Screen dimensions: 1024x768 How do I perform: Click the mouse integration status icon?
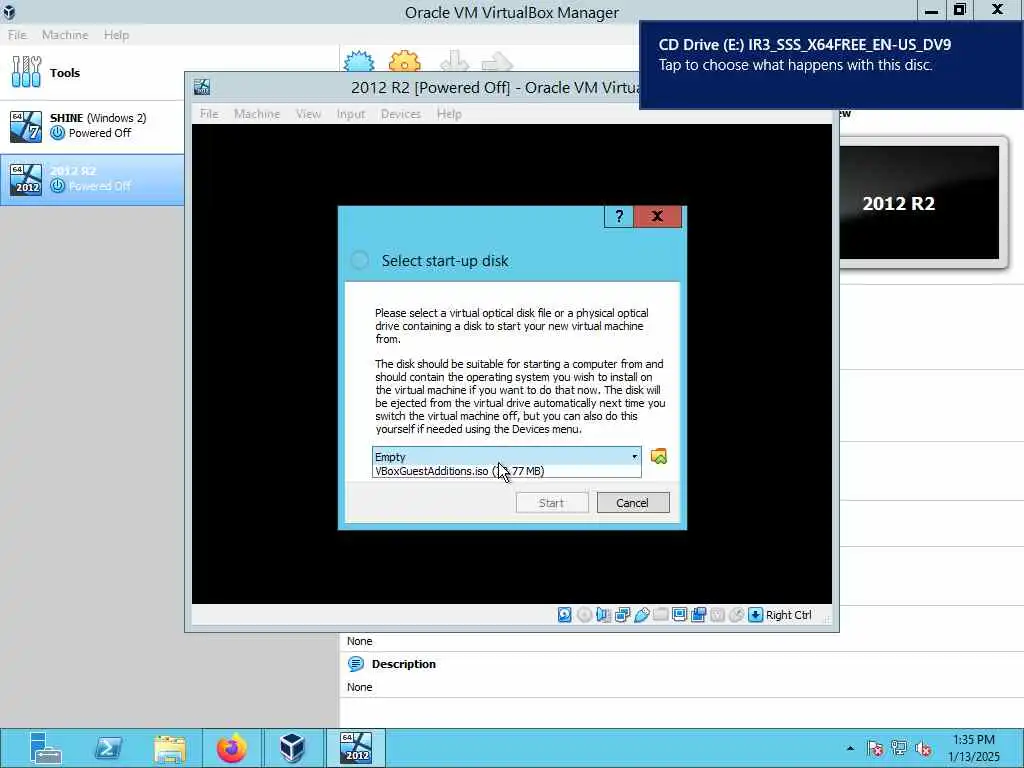736,615
